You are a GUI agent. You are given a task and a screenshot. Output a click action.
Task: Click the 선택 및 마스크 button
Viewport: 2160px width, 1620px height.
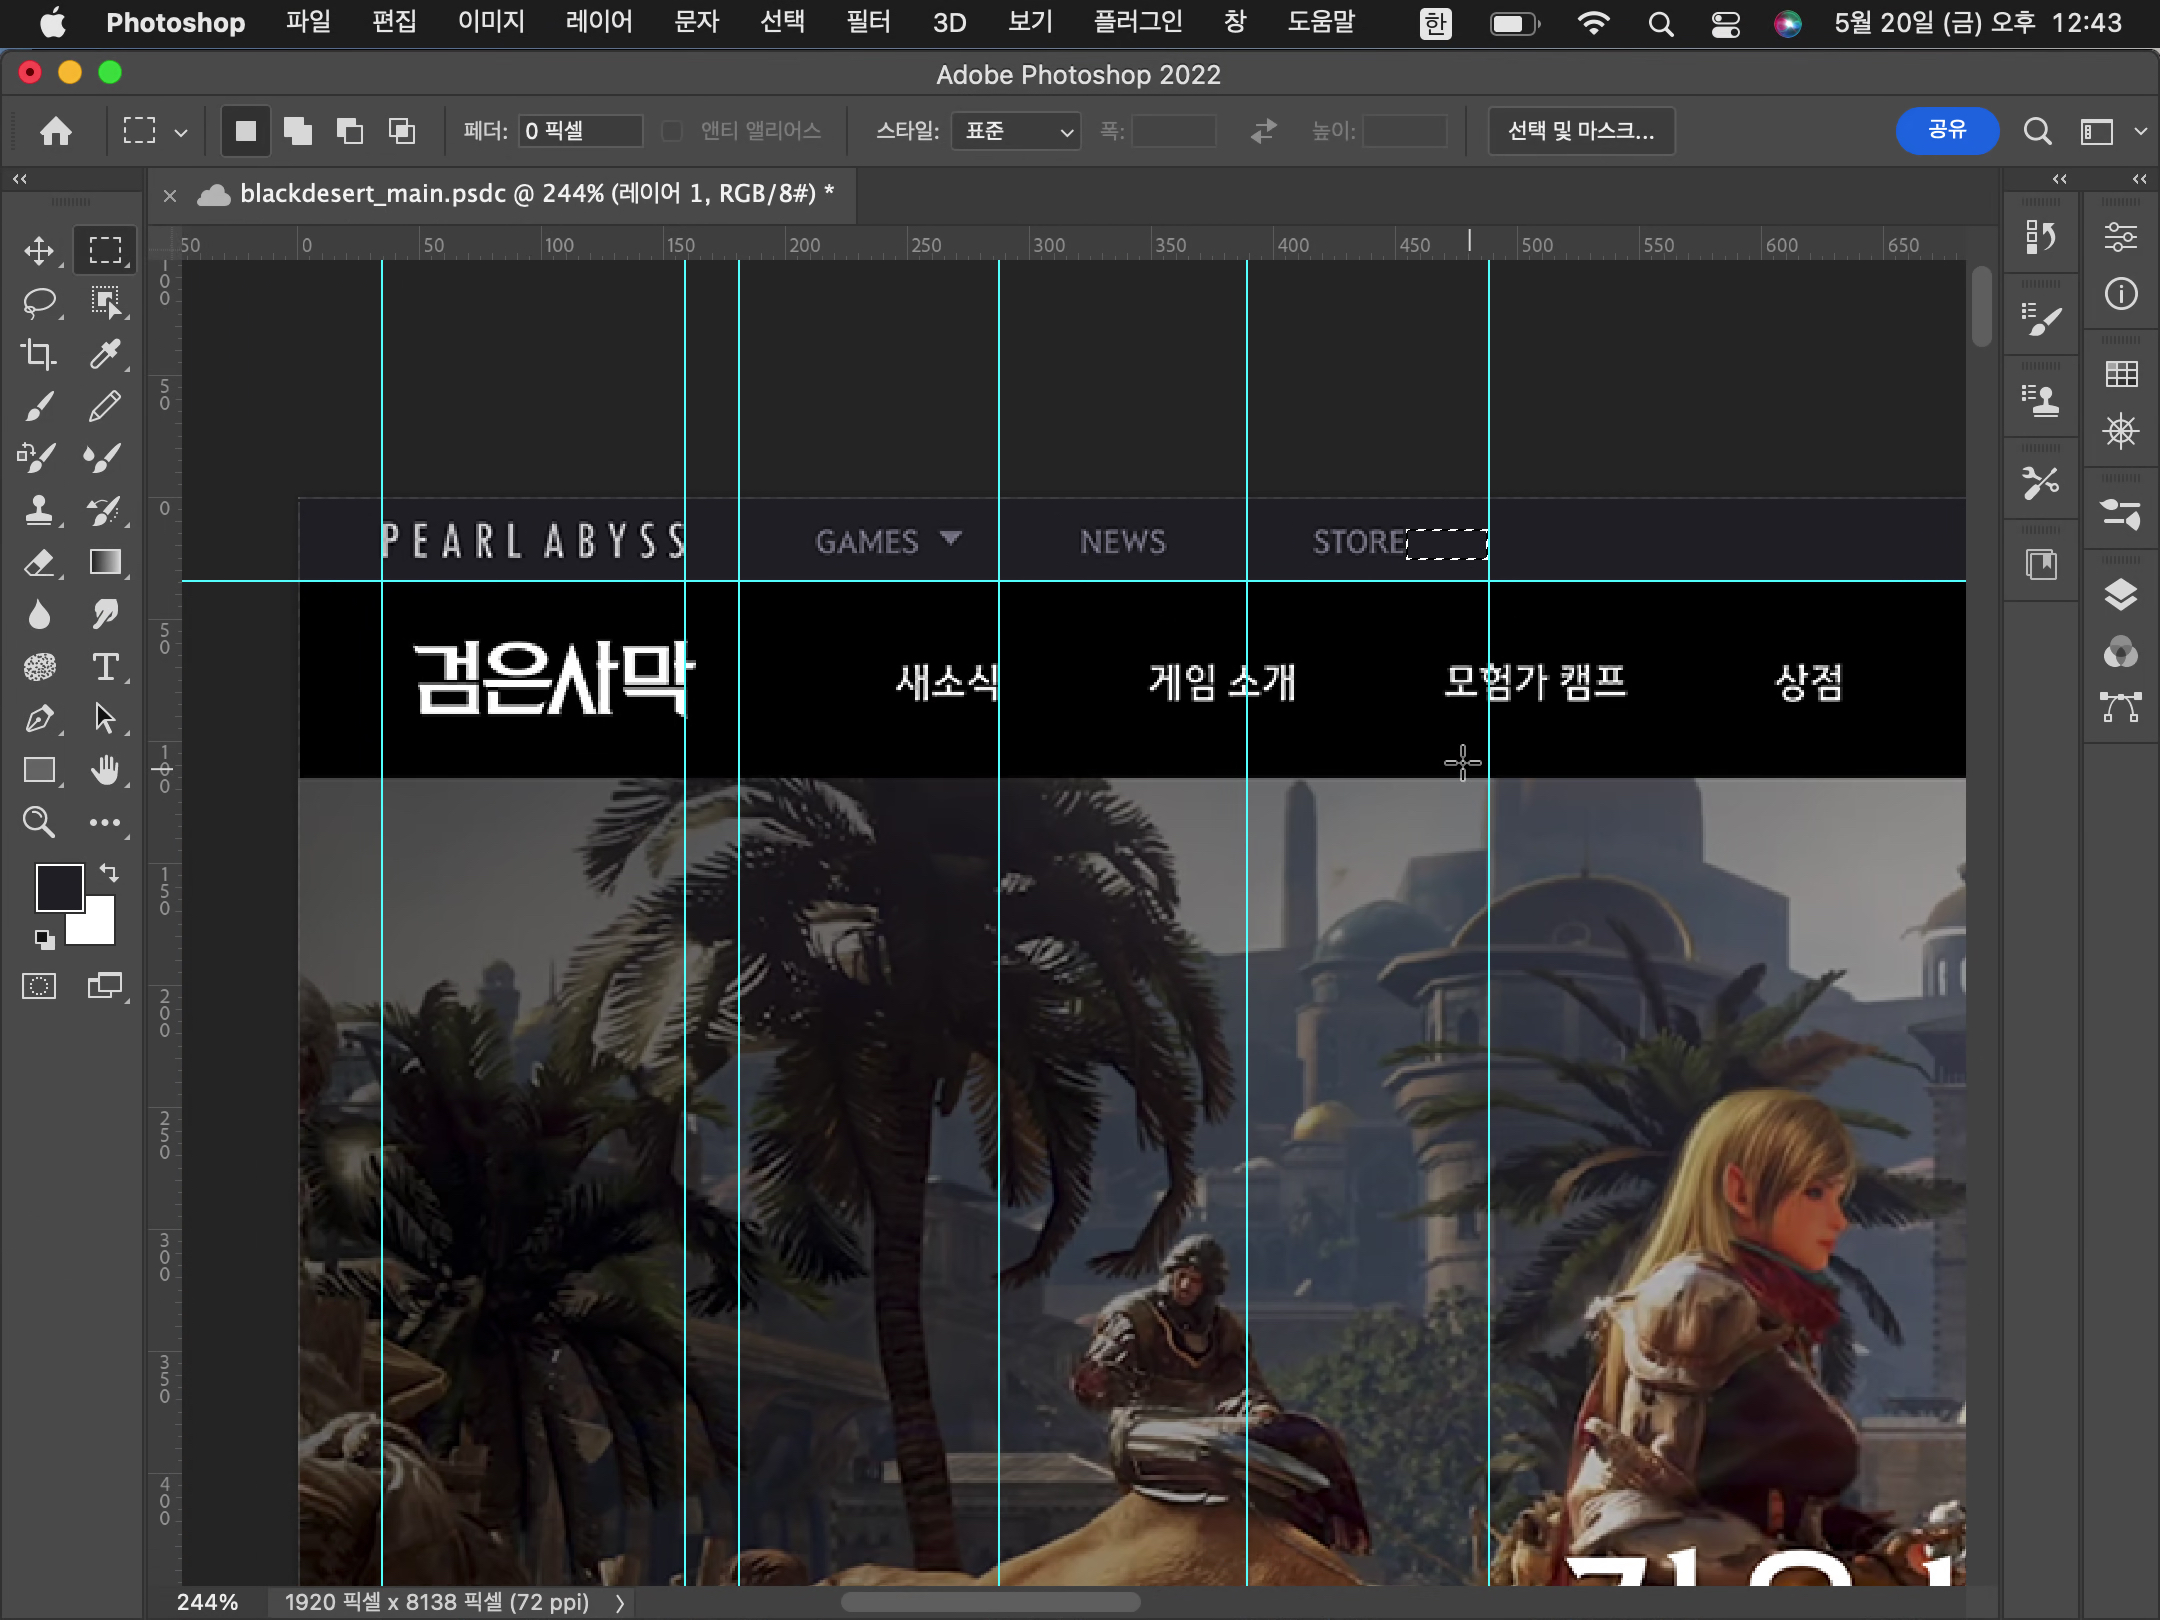coord(1581,131)
